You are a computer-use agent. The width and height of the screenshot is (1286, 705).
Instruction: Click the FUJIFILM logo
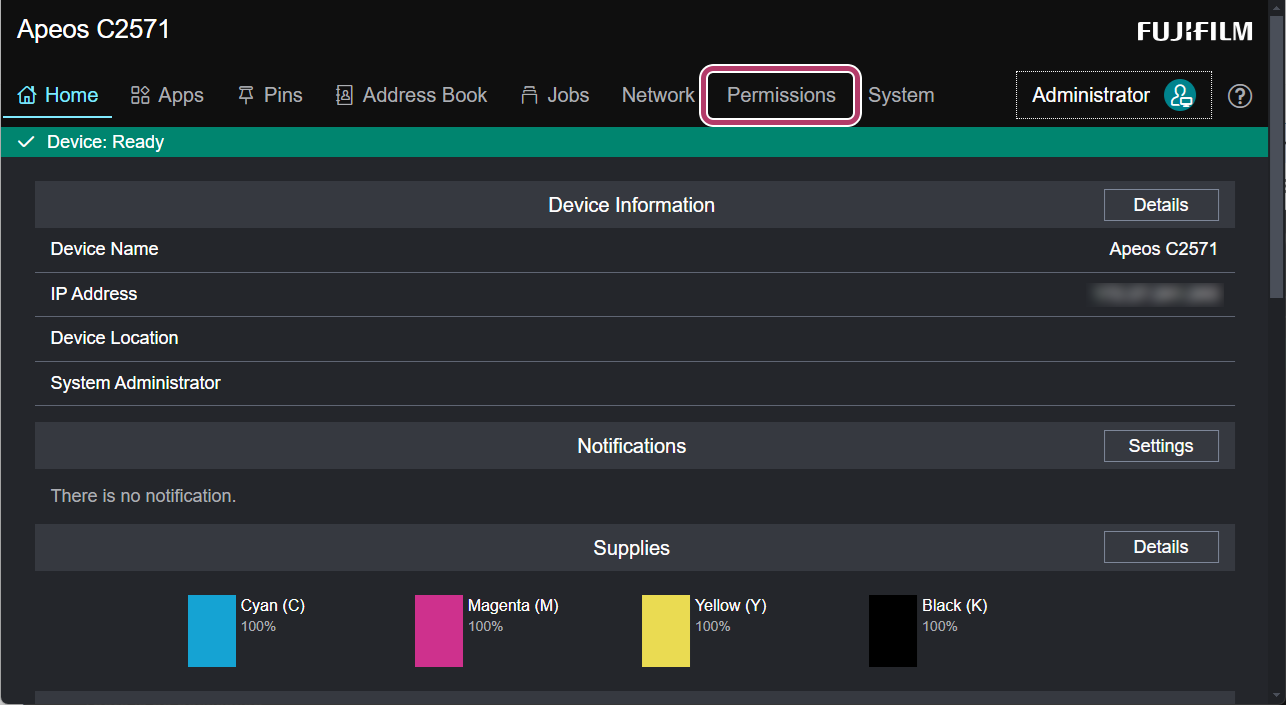point(1195,32)
